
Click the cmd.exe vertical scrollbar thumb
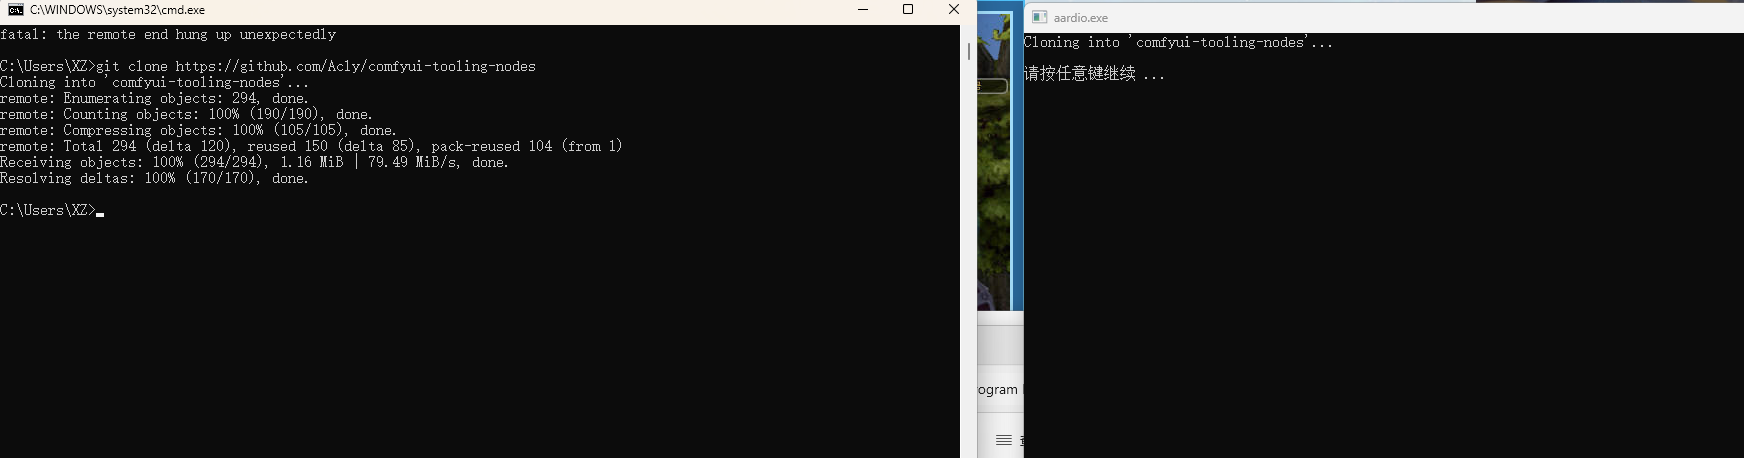tap(968, 51)
